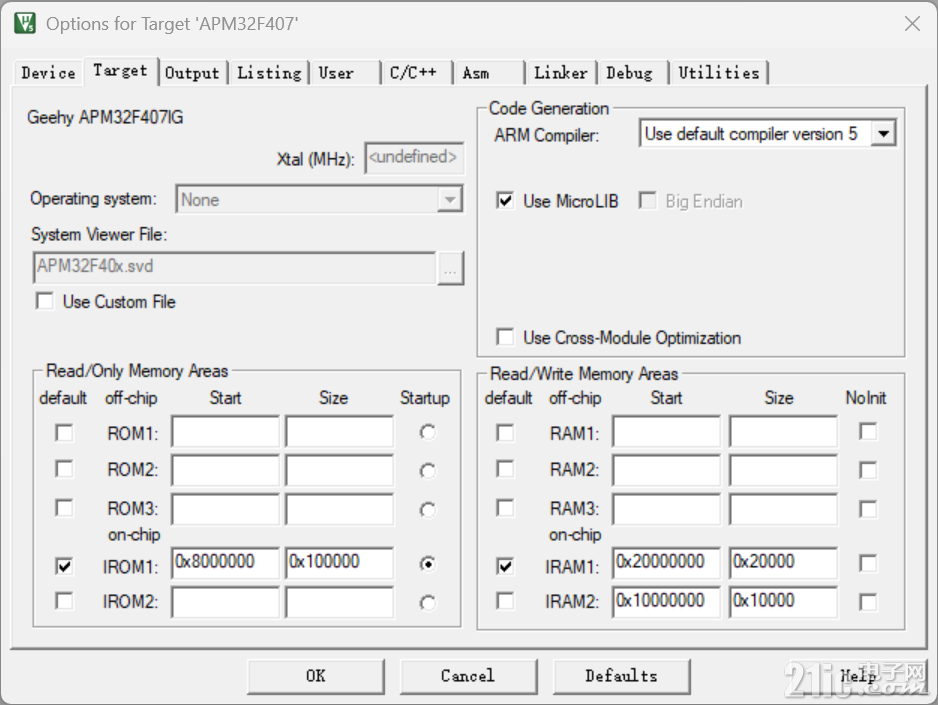Check the ROM3 default checkbox
The image size is (938, 705).
(x=64, y=508)
